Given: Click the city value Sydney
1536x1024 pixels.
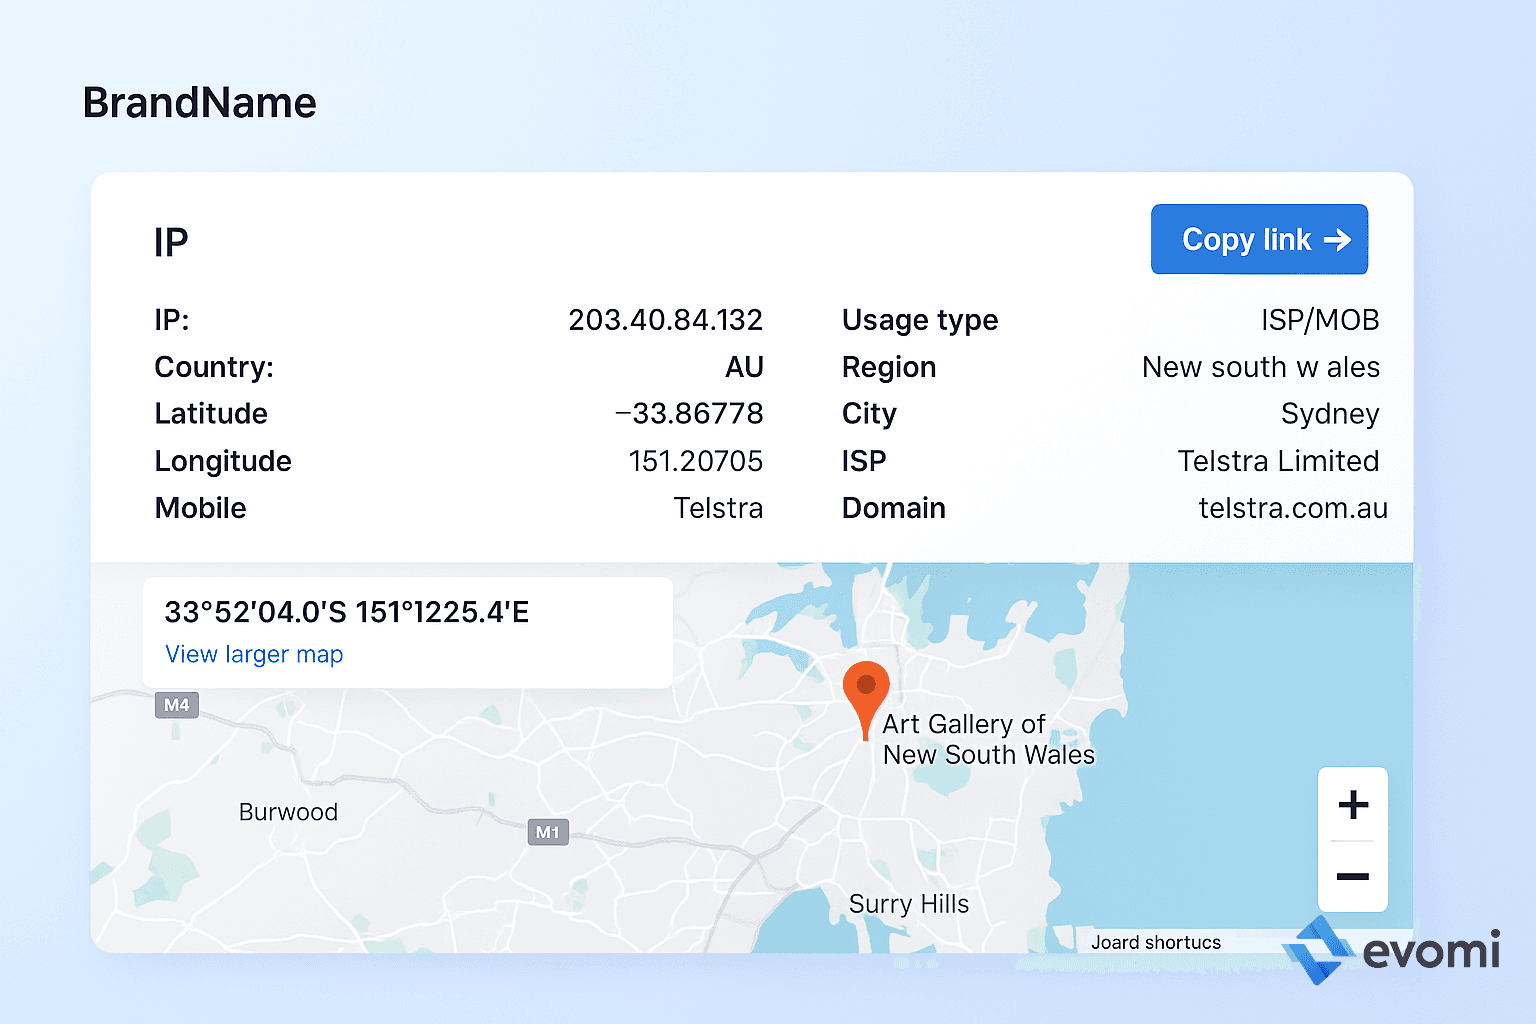Looking at the screenshot, I should tap(1330, 414).
